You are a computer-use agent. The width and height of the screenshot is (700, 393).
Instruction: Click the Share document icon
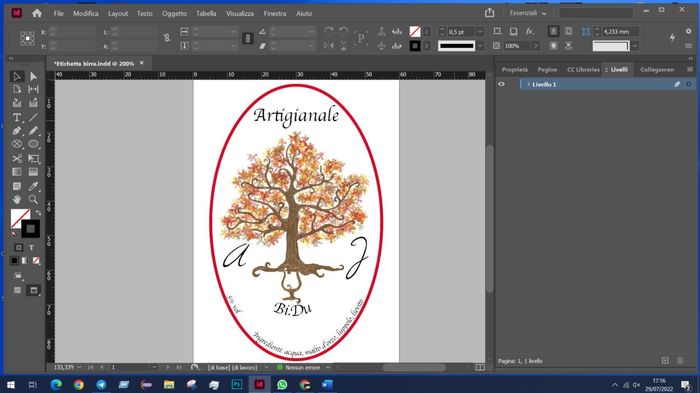pos(489,13)
